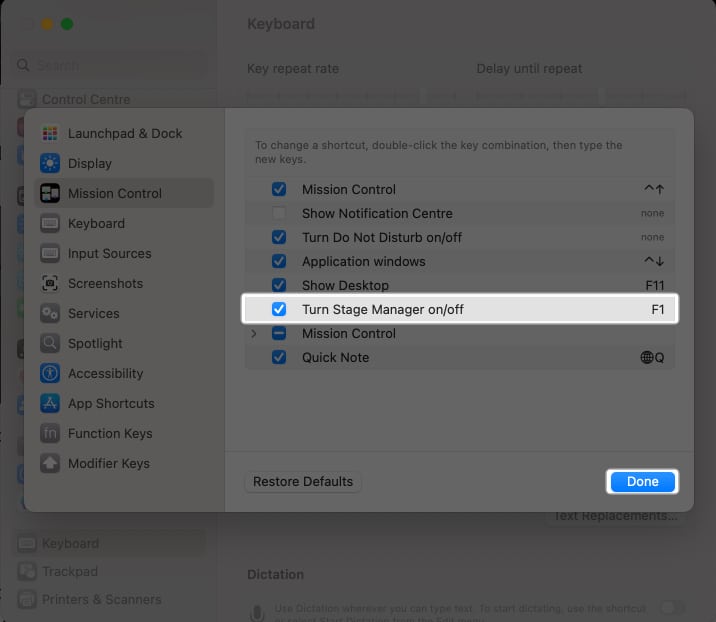The image size is (716, 622).
Task: Click the Function Keys fn icon
Action: pyautogui.click(x=50, y=433)
